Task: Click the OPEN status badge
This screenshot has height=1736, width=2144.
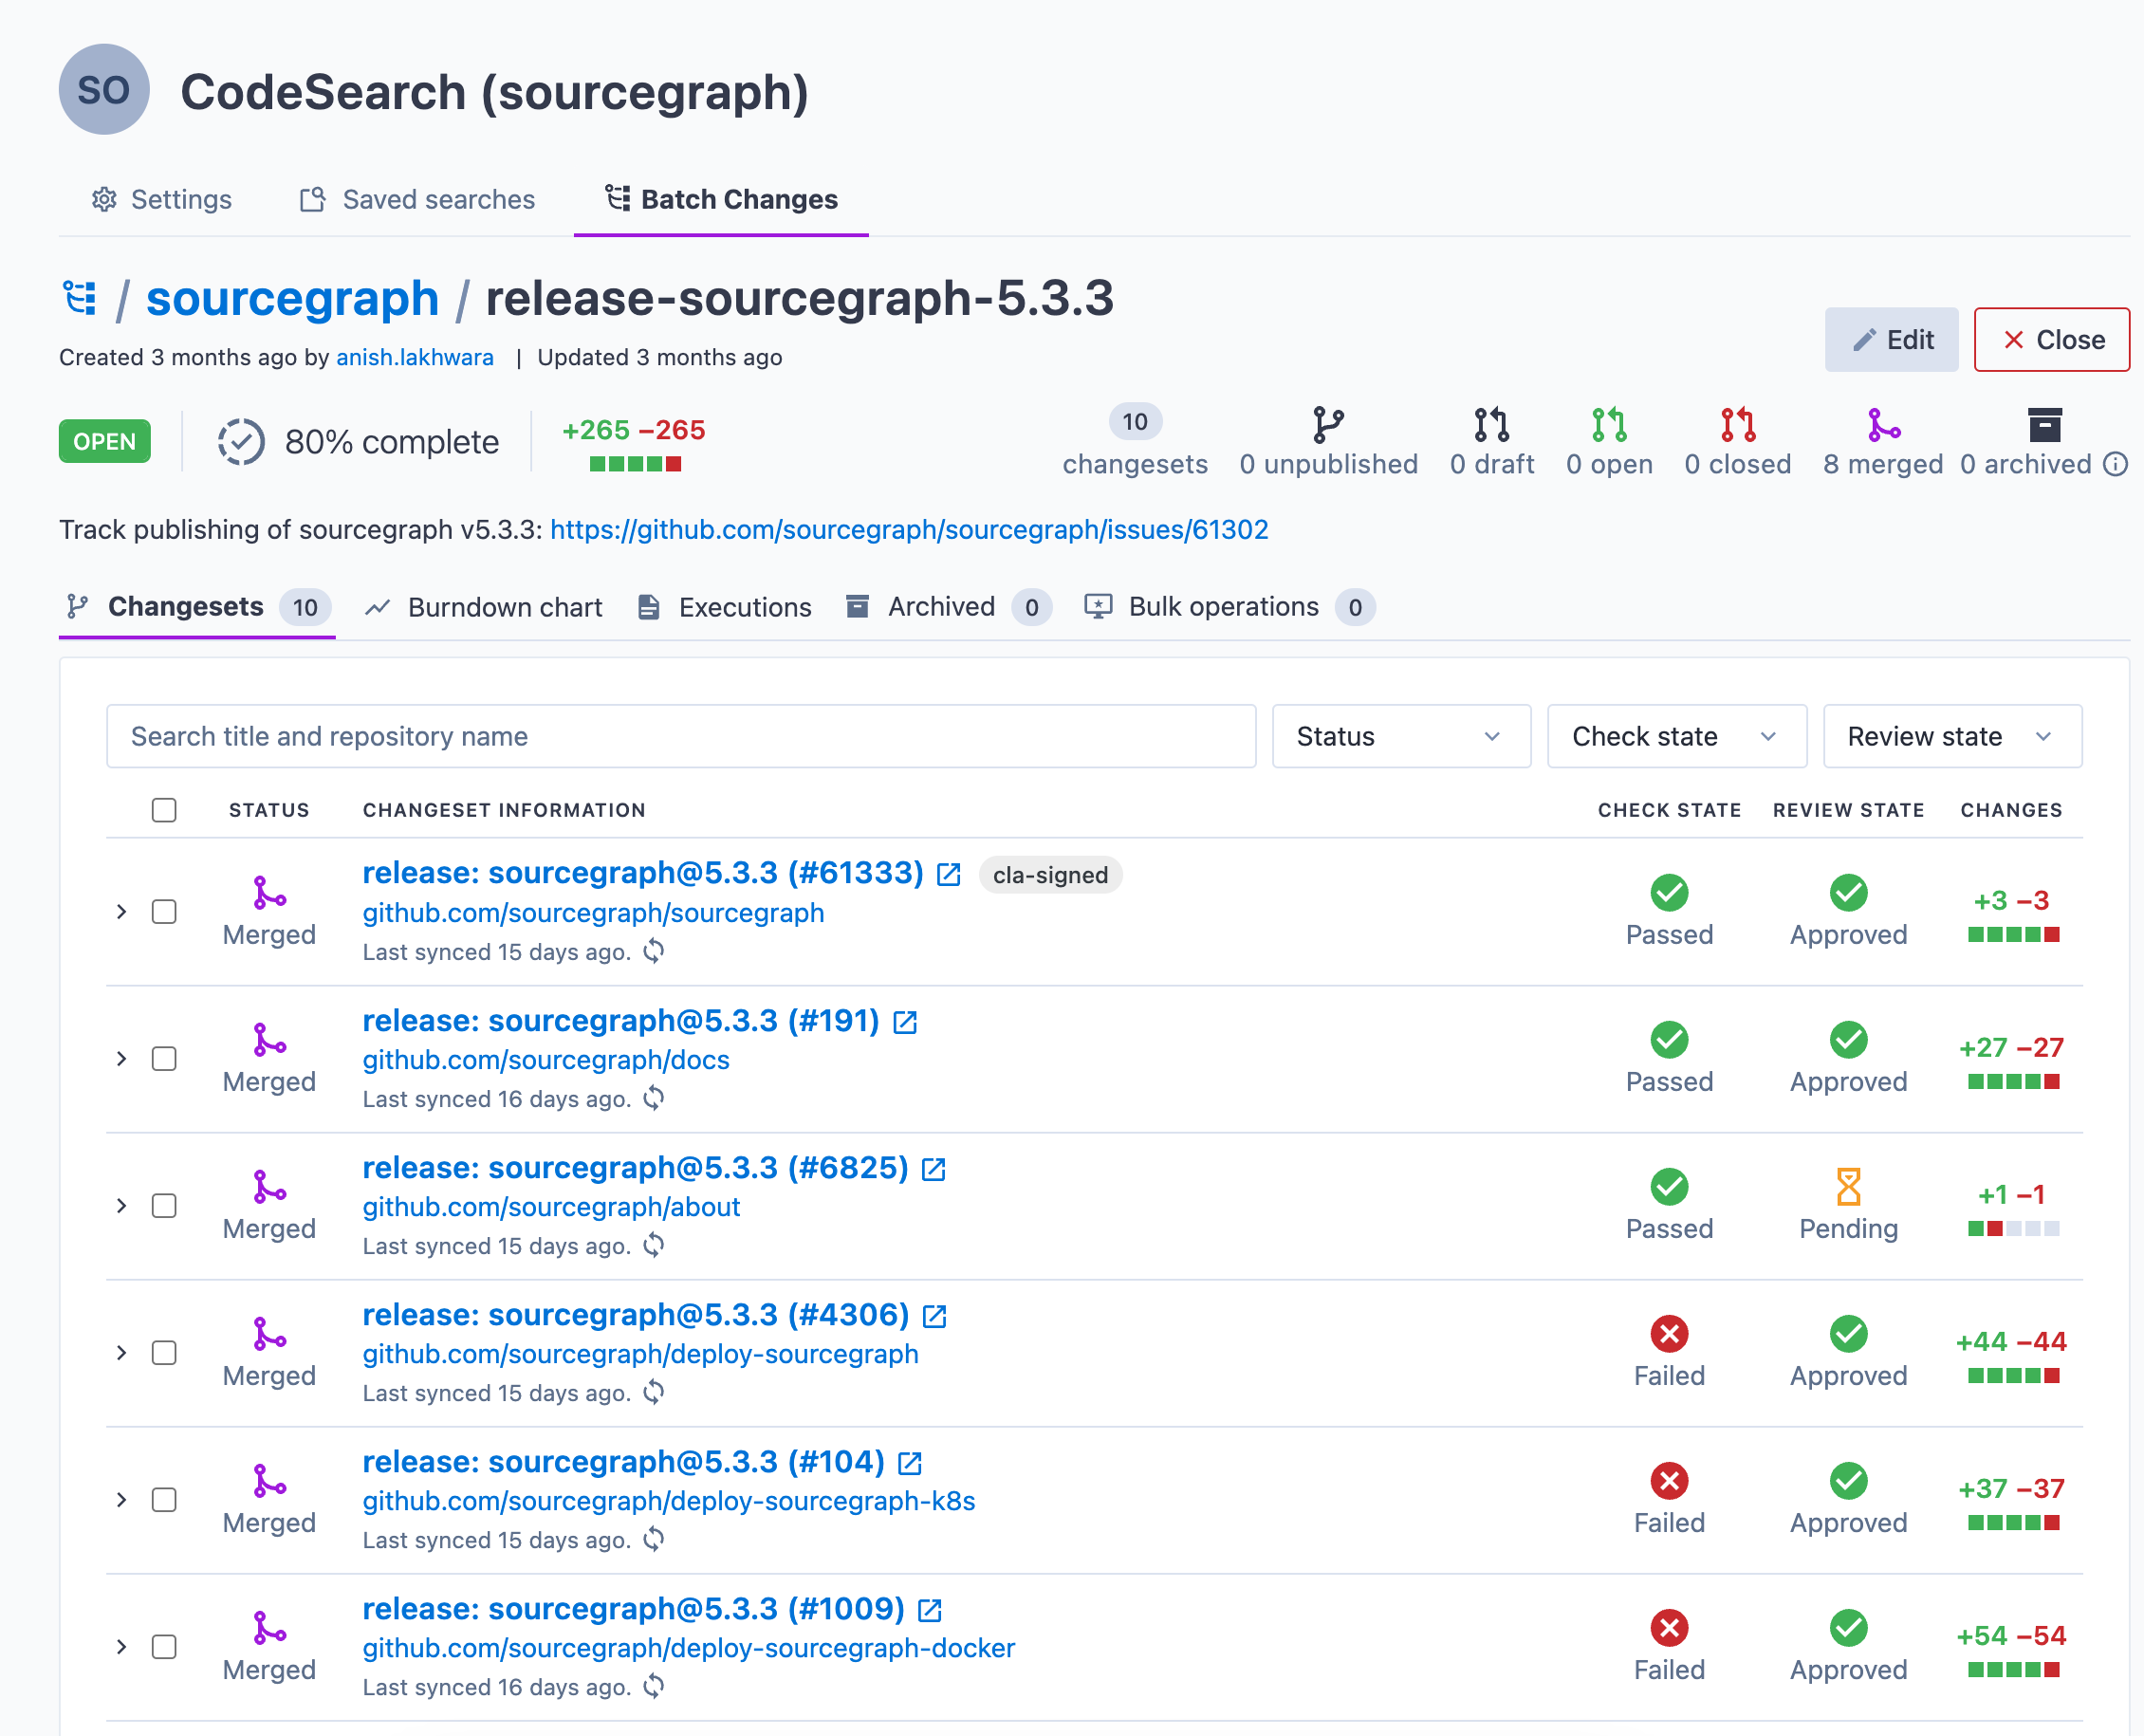Action: point(105,441)
